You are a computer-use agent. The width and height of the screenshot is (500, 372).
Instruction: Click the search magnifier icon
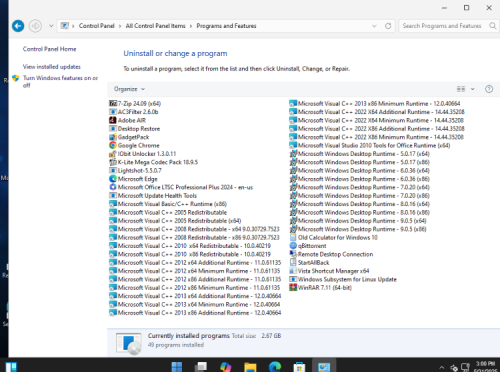[x=492, y=26]
